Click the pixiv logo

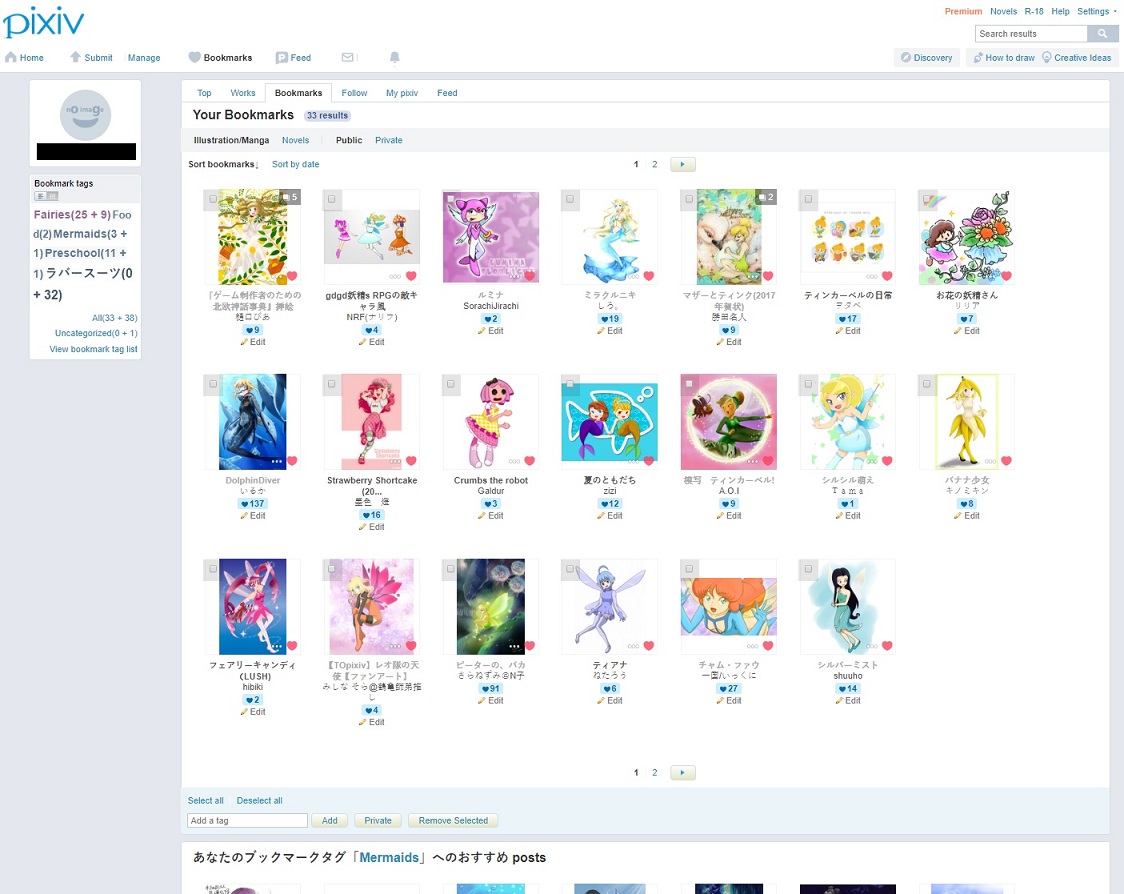click(44, 22)
